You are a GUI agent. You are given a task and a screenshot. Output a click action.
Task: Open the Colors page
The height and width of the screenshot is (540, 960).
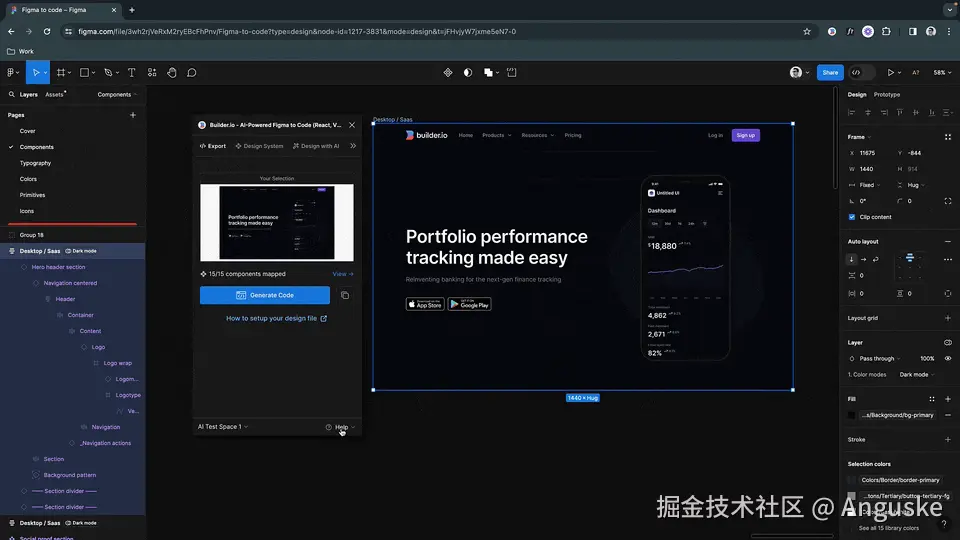(x=28, y=179)
